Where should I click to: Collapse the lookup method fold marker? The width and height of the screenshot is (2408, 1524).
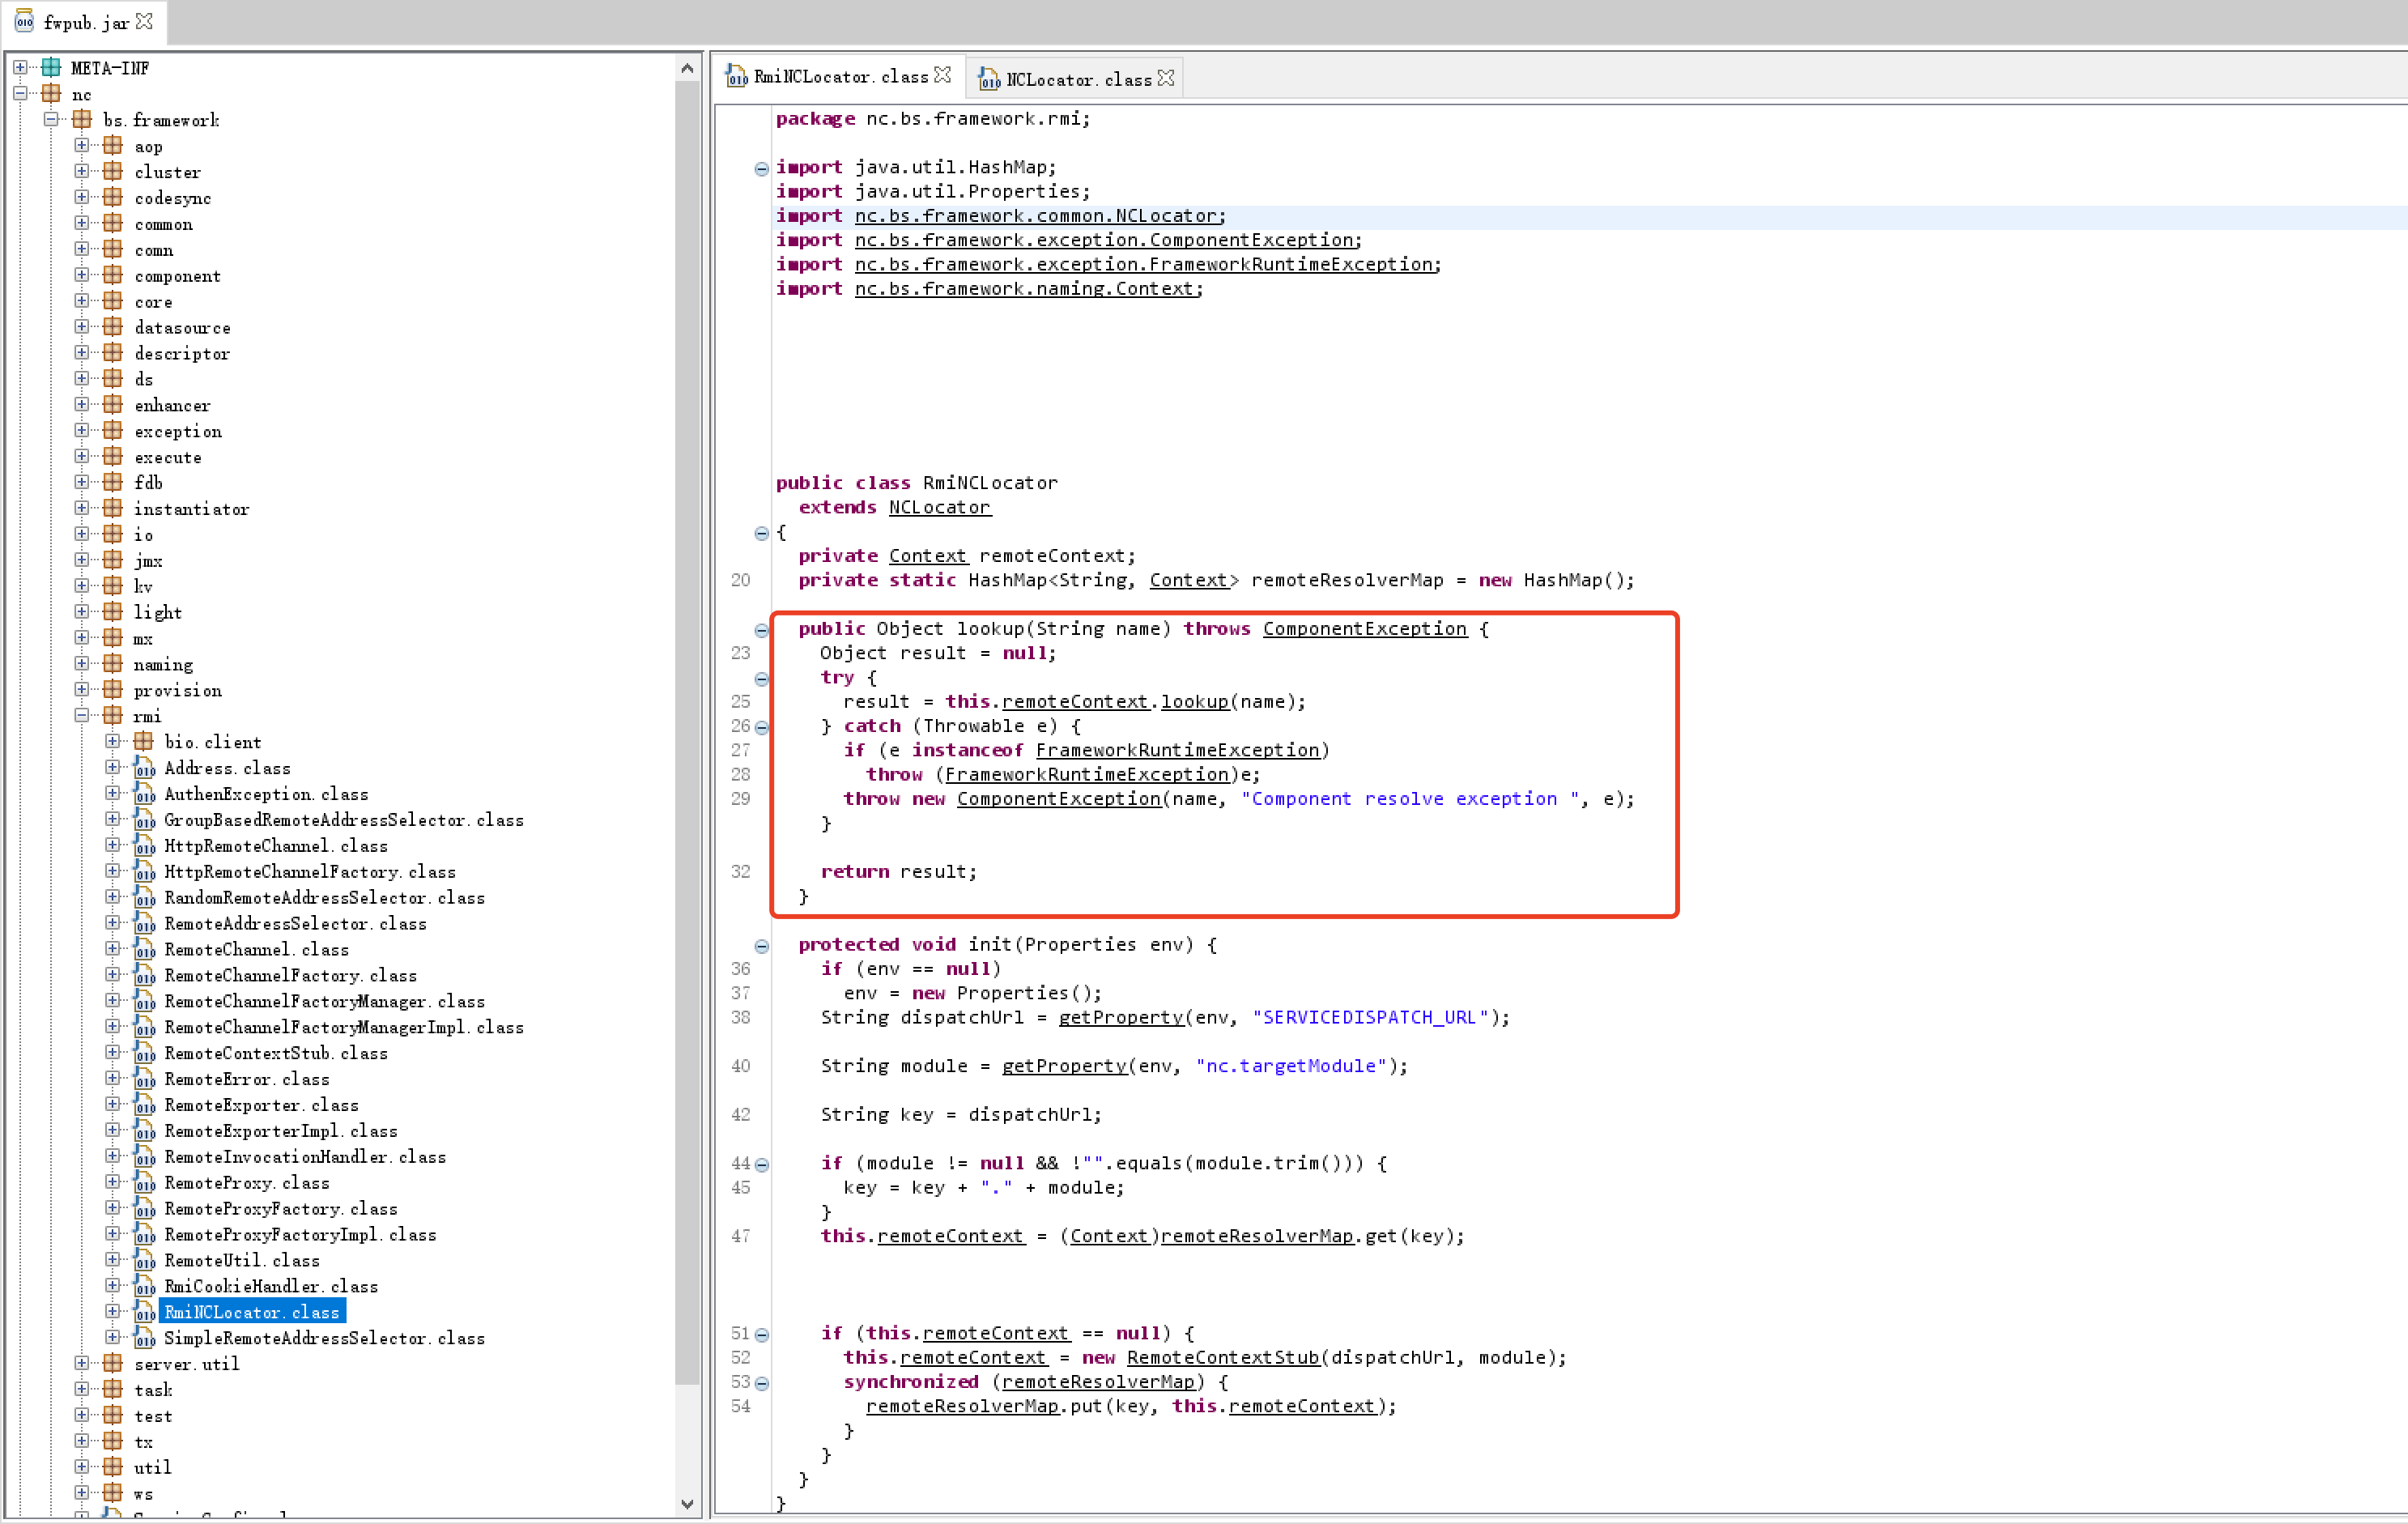pyautogui.click(x=761, y=630)
